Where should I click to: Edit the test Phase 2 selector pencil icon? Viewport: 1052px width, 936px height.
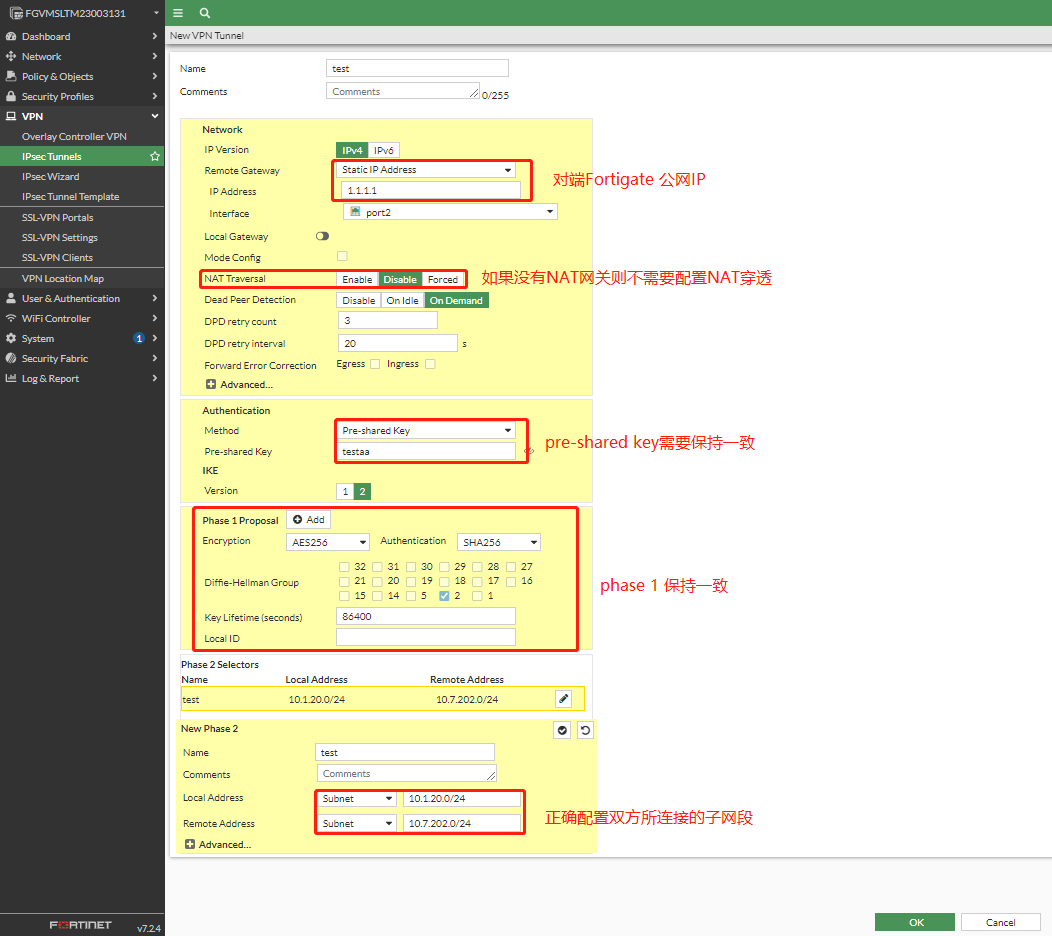[563, 699]
